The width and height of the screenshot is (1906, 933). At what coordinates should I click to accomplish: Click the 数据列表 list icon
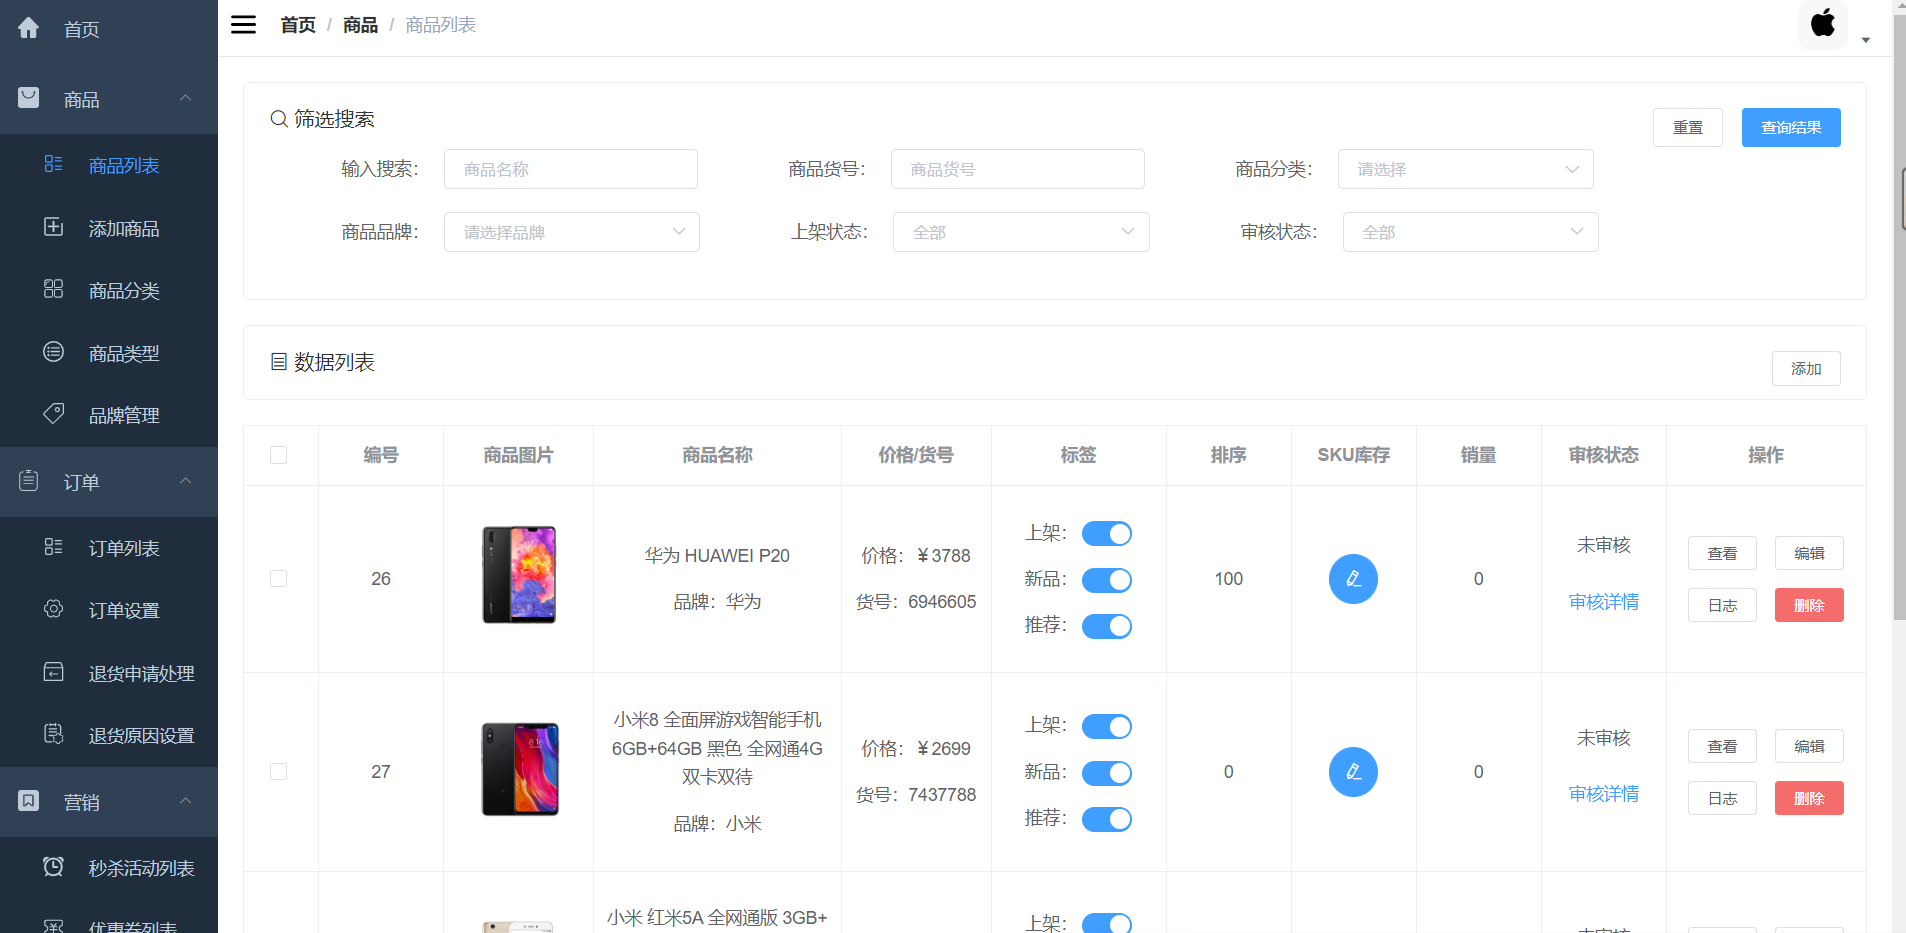pos(279,362)
